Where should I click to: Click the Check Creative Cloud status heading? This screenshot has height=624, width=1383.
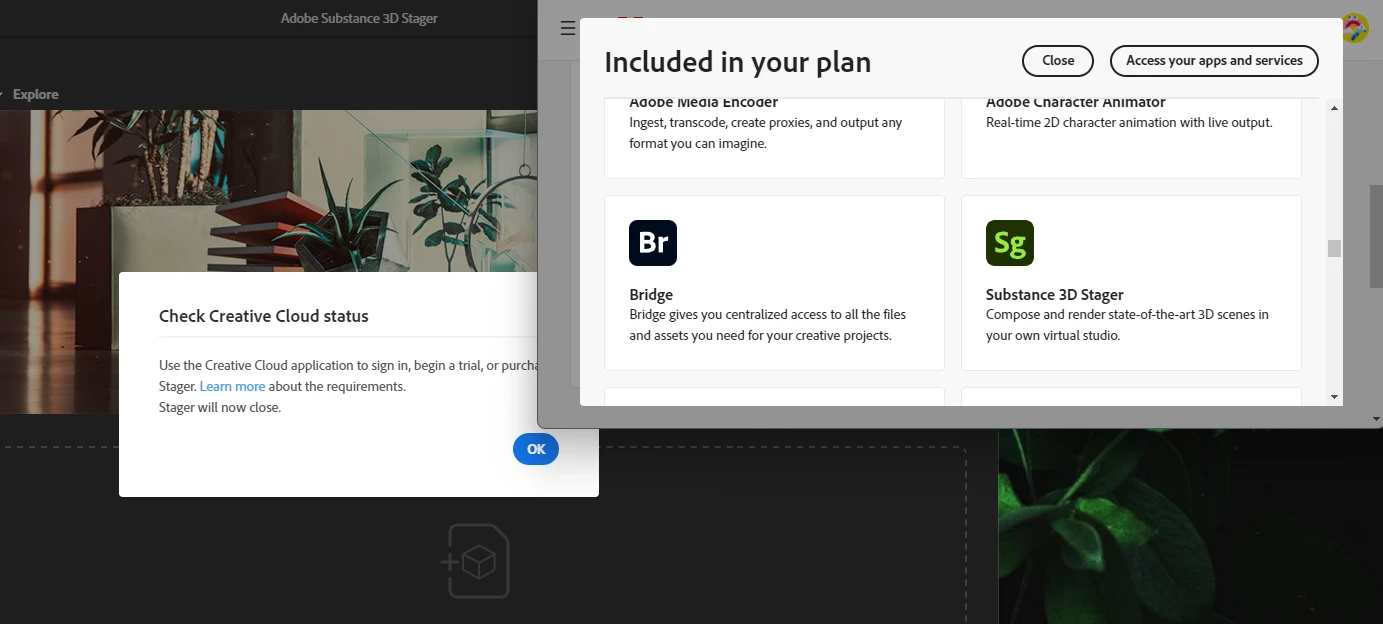[264, 316]
